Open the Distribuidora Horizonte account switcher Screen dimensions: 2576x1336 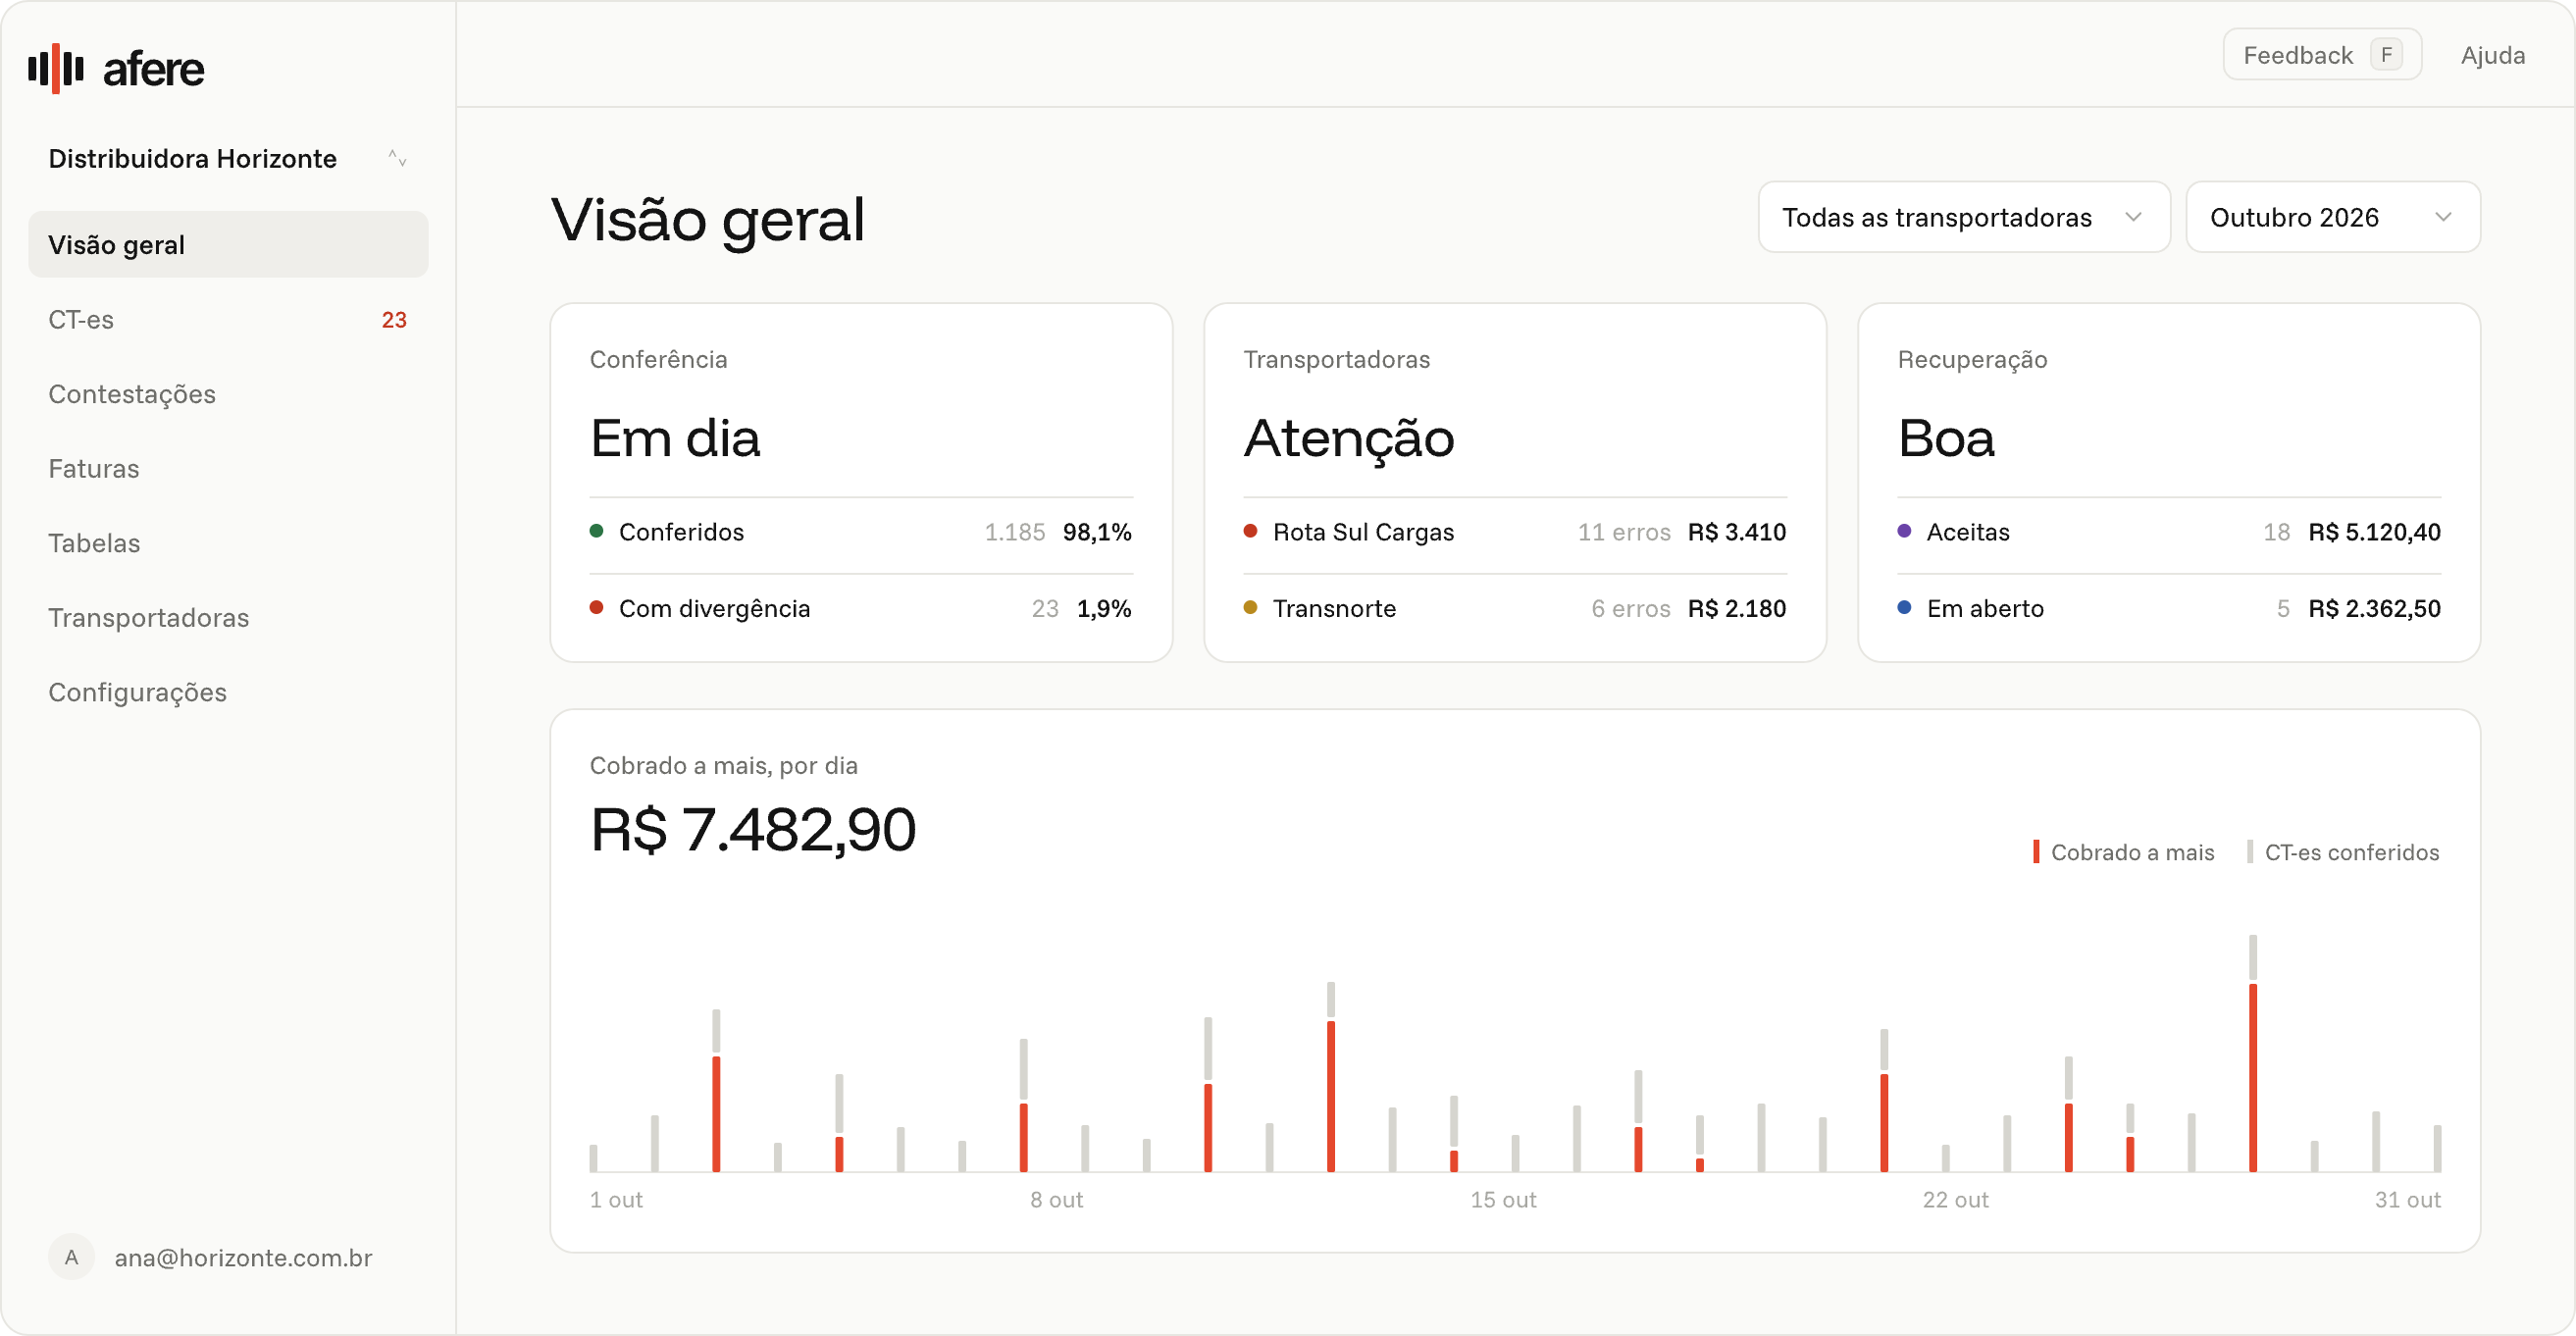pyautogui.click(x=228, y=159)
